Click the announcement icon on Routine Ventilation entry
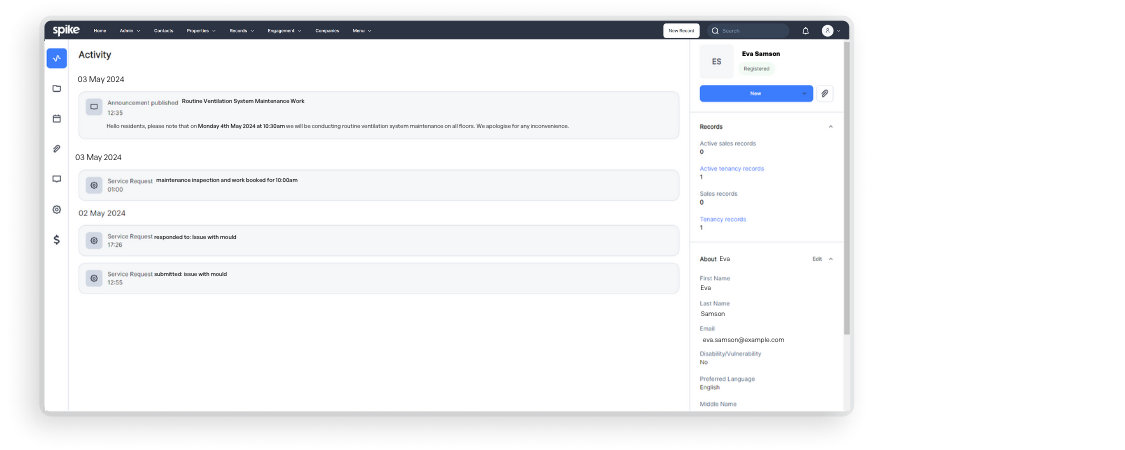This screenshot has height=450, width=1125. [94, 107]
